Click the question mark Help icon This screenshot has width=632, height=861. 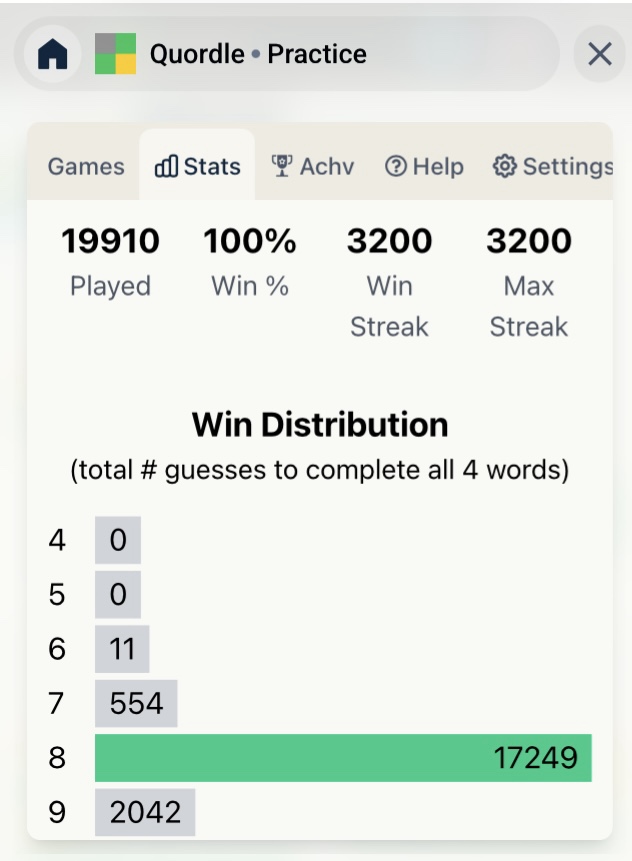point(396,166)
